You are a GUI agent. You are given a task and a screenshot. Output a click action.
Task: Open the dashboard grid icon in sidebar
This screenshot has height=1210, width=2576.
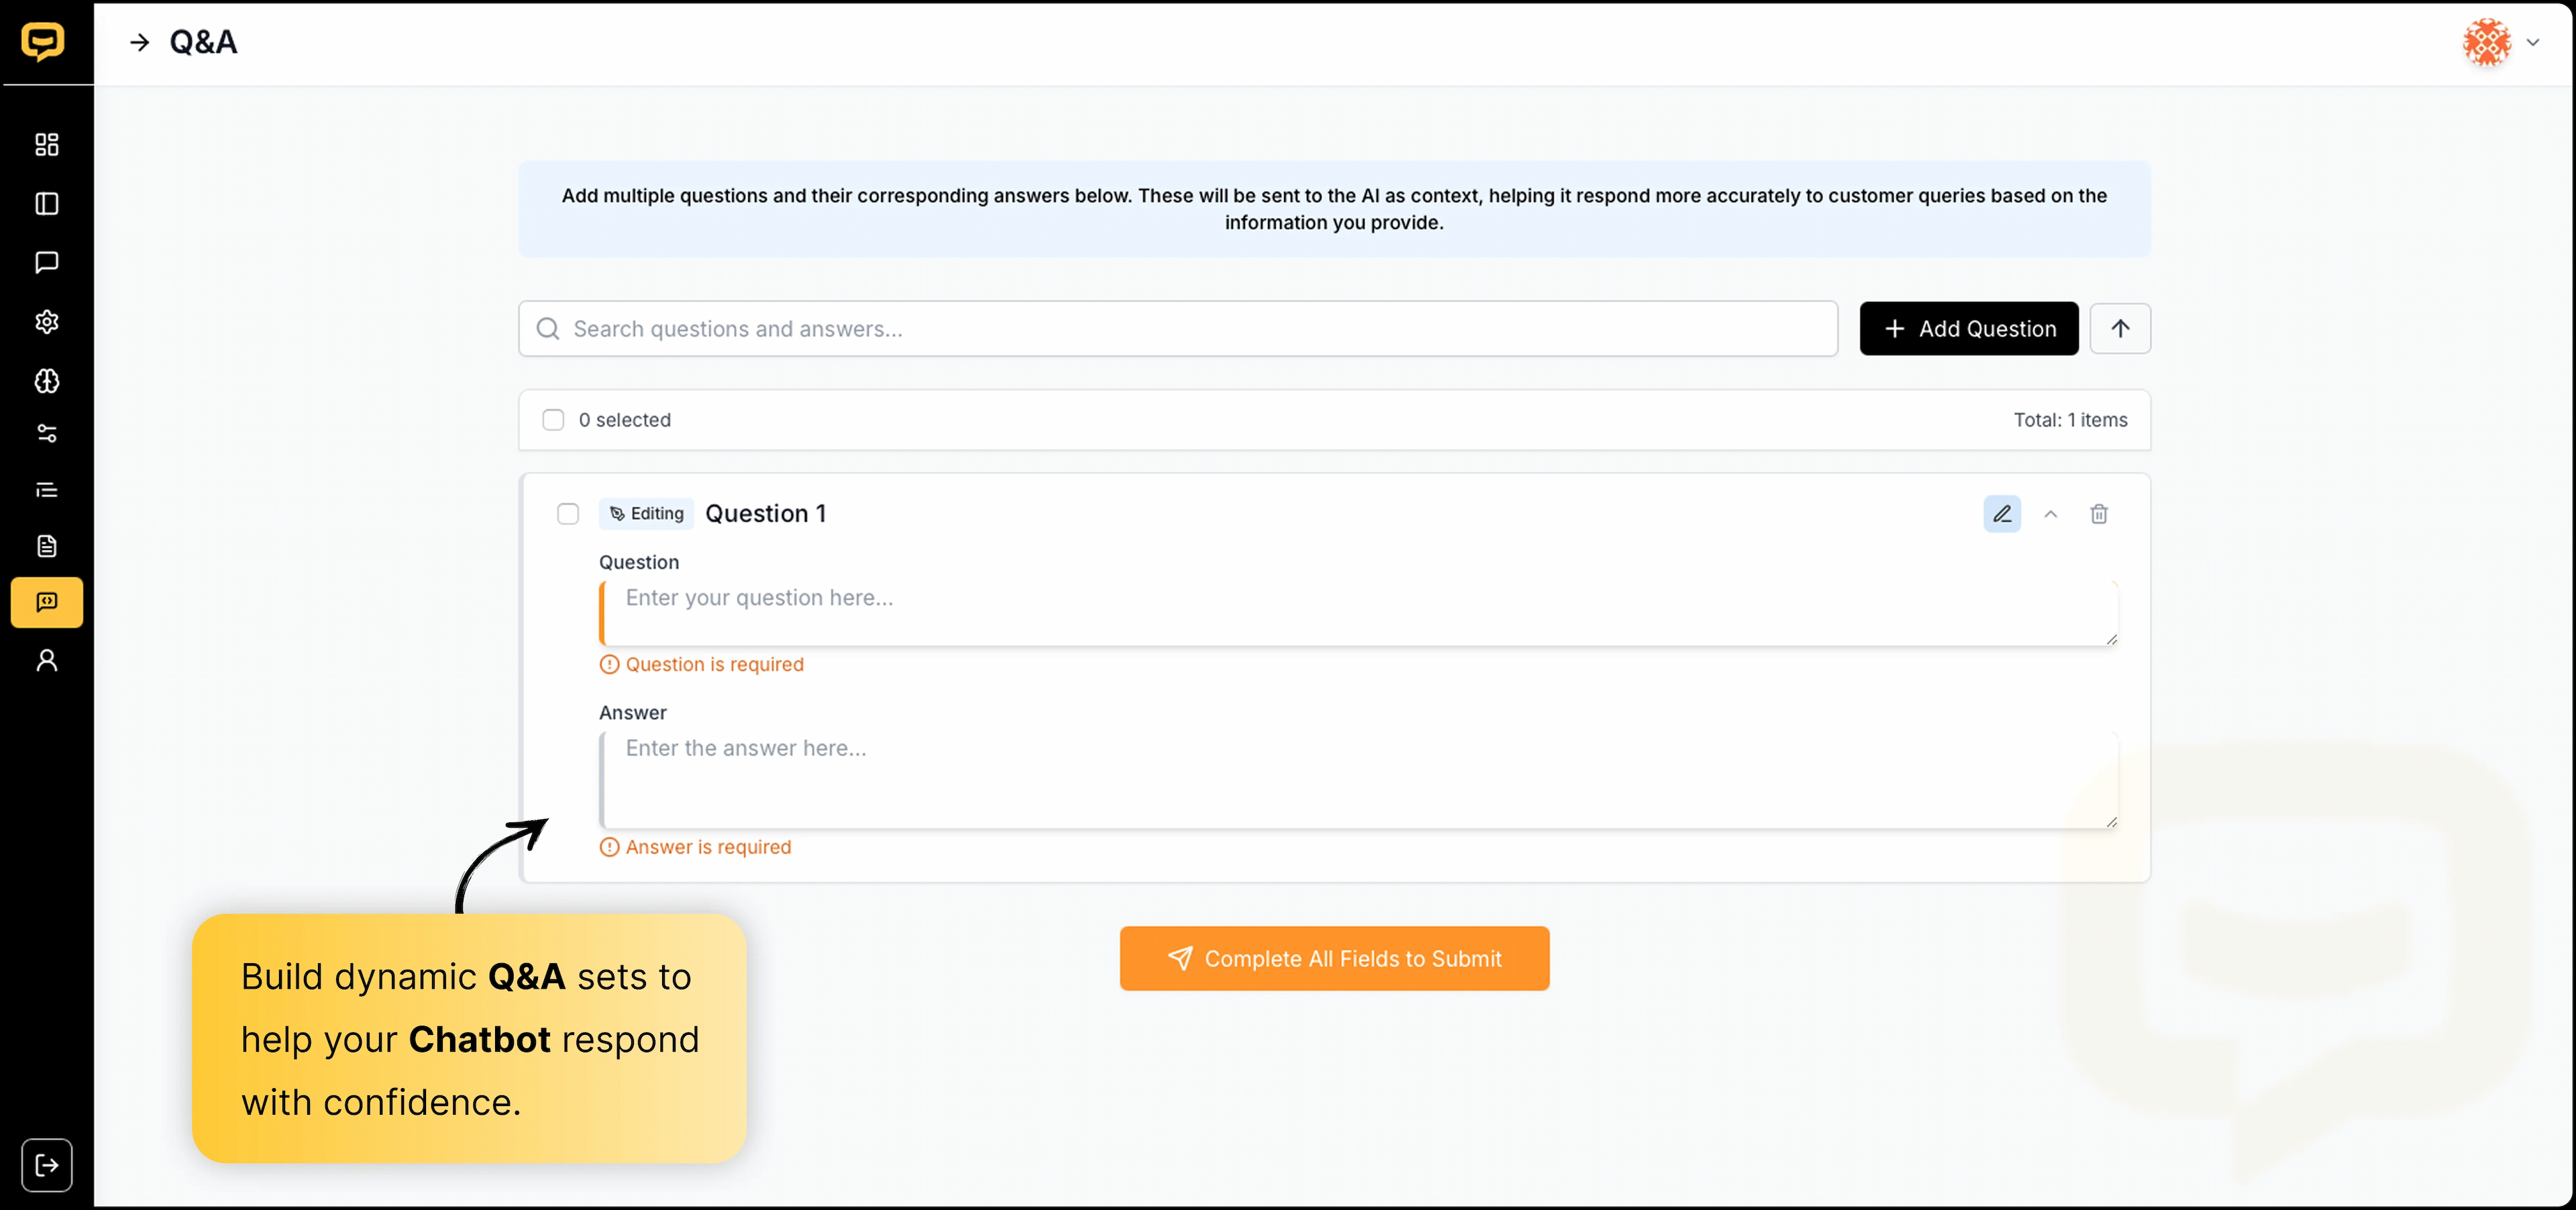(x=46, y=145)
